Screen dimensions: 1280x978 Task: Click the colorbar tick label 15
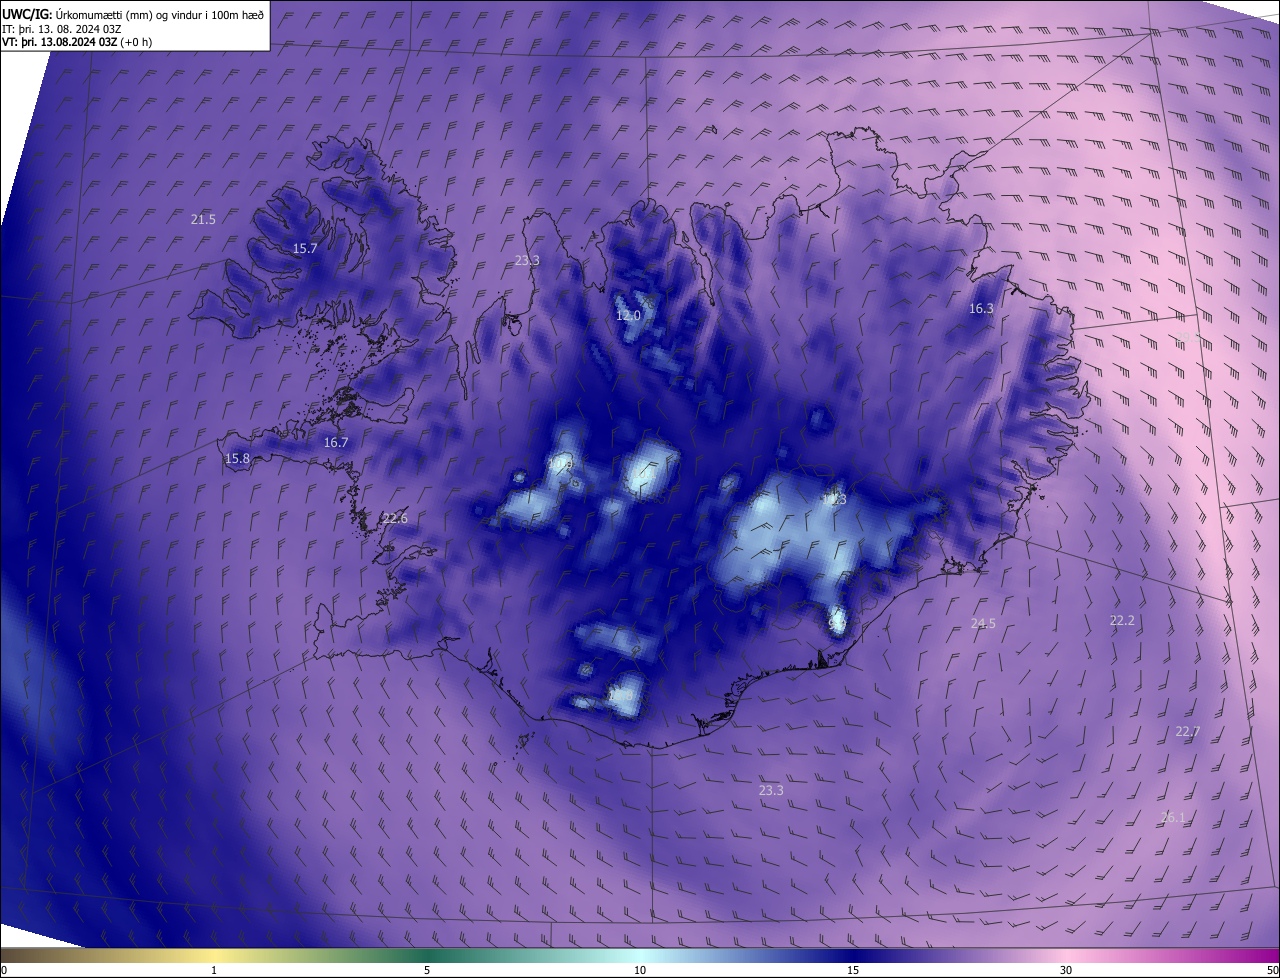853,970
